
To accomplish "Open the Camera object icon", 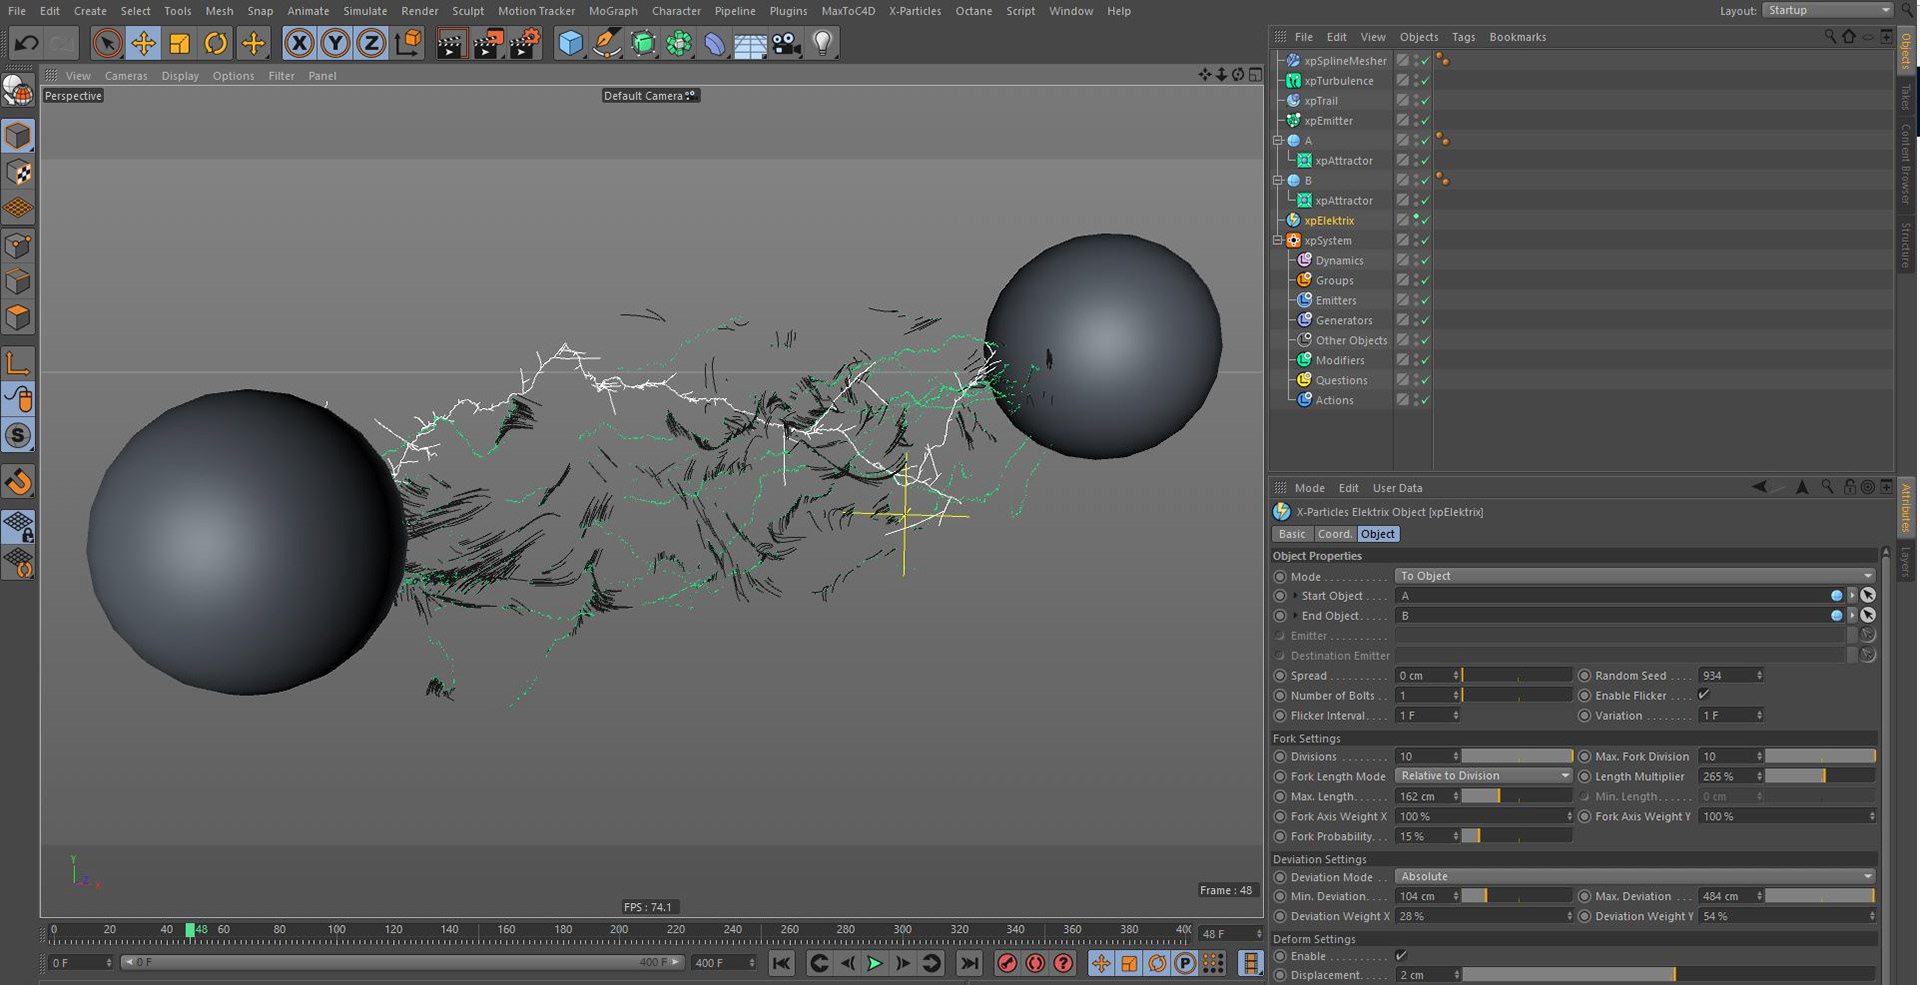I will pyautogui.click(x=786, y=43).
